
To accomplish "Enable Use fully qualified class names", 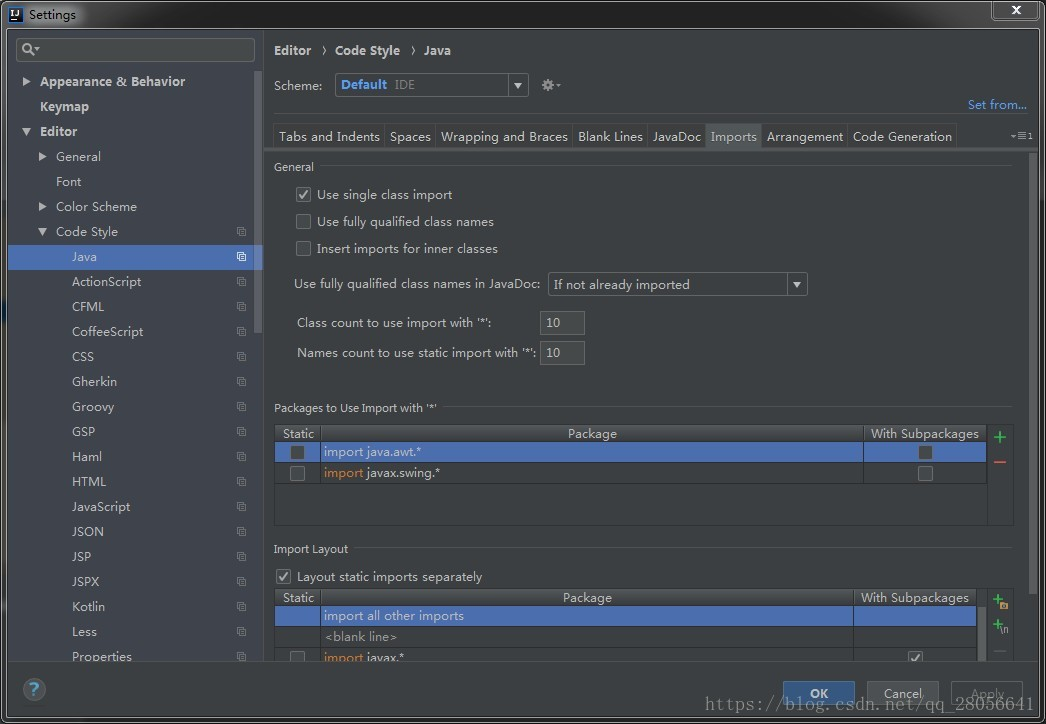I will 304,222.
